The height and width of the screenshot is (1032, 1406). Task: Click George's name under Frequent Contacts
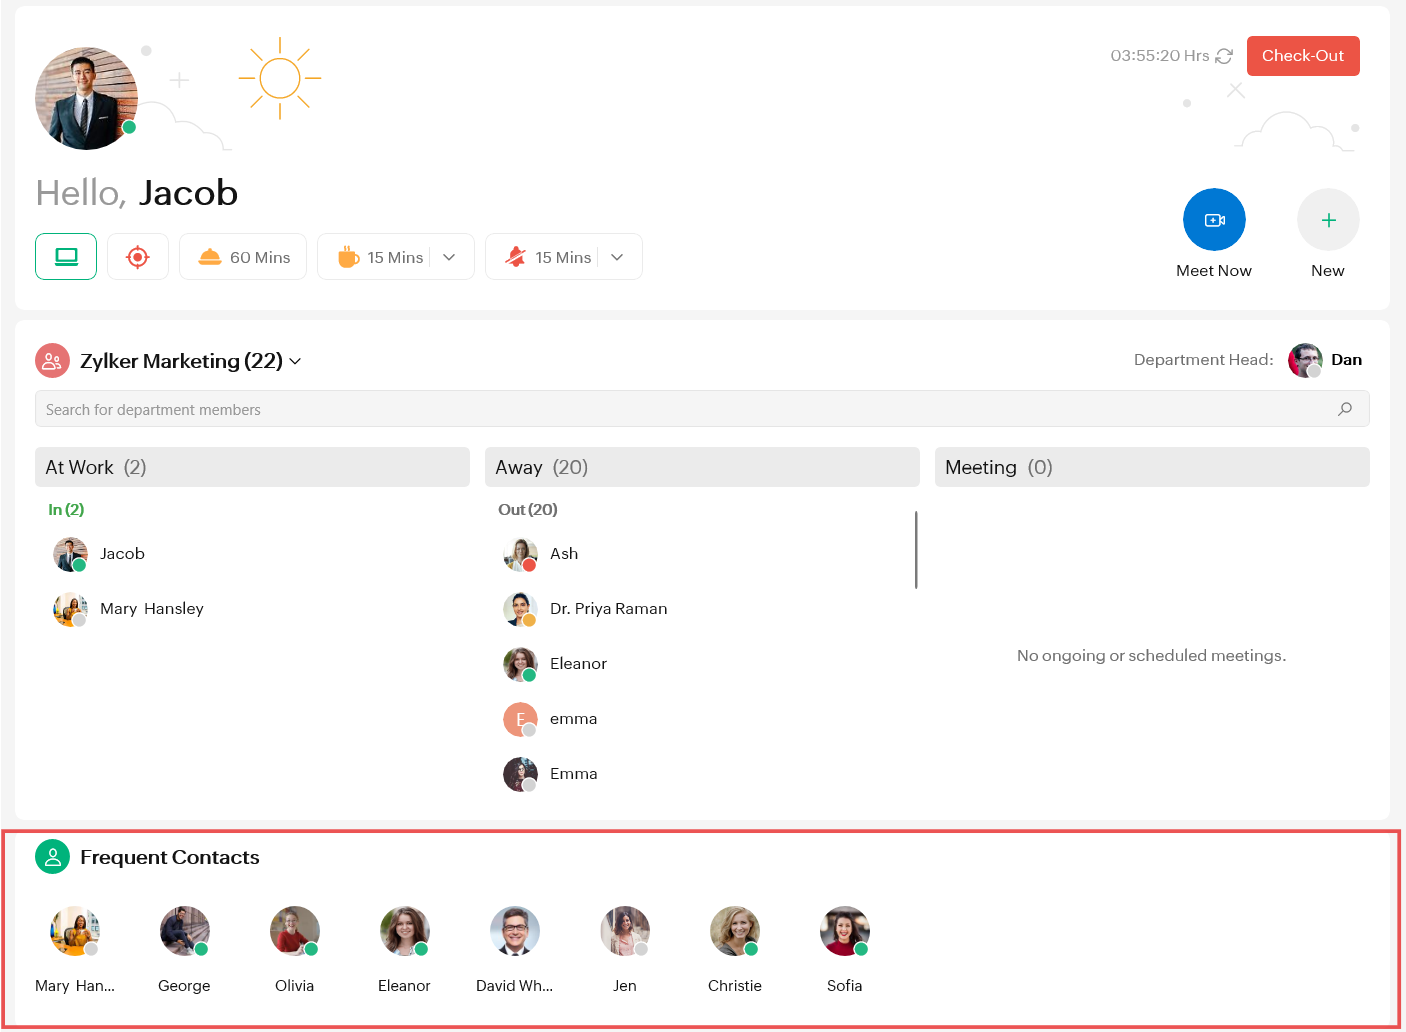184,986
